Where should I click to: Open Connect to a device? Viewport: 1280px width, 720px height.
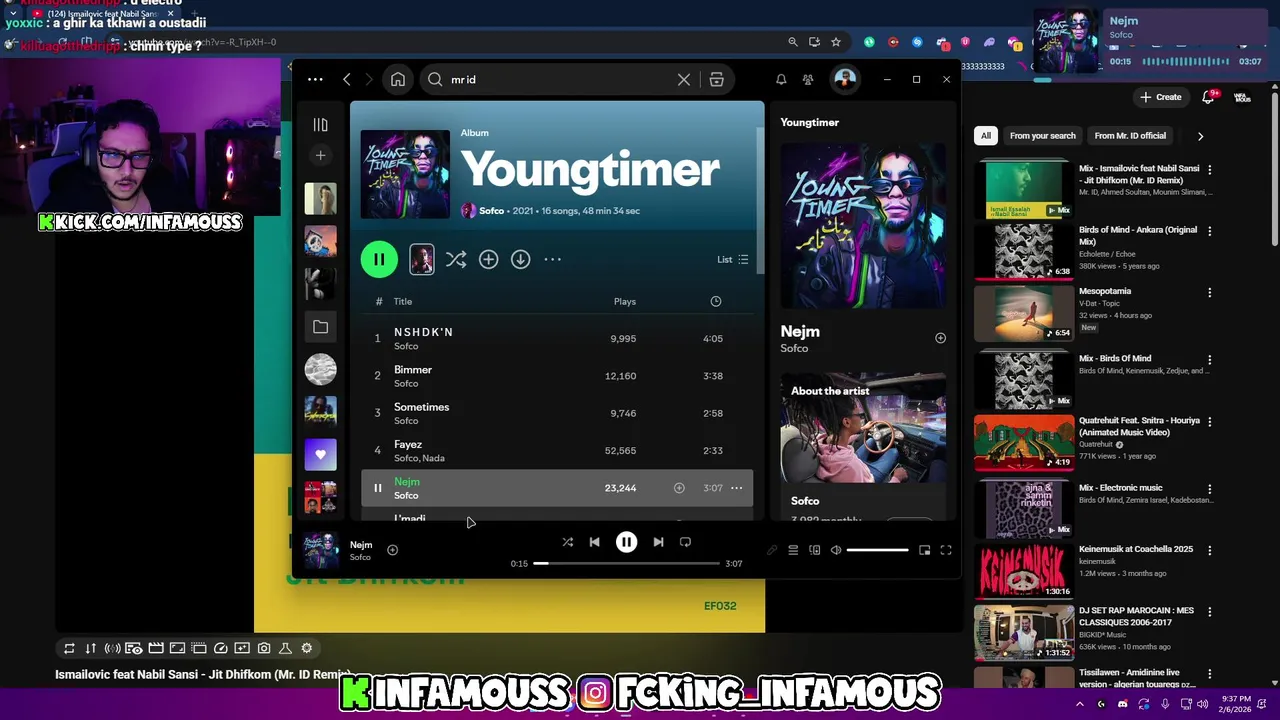click(x=814, y=550)
